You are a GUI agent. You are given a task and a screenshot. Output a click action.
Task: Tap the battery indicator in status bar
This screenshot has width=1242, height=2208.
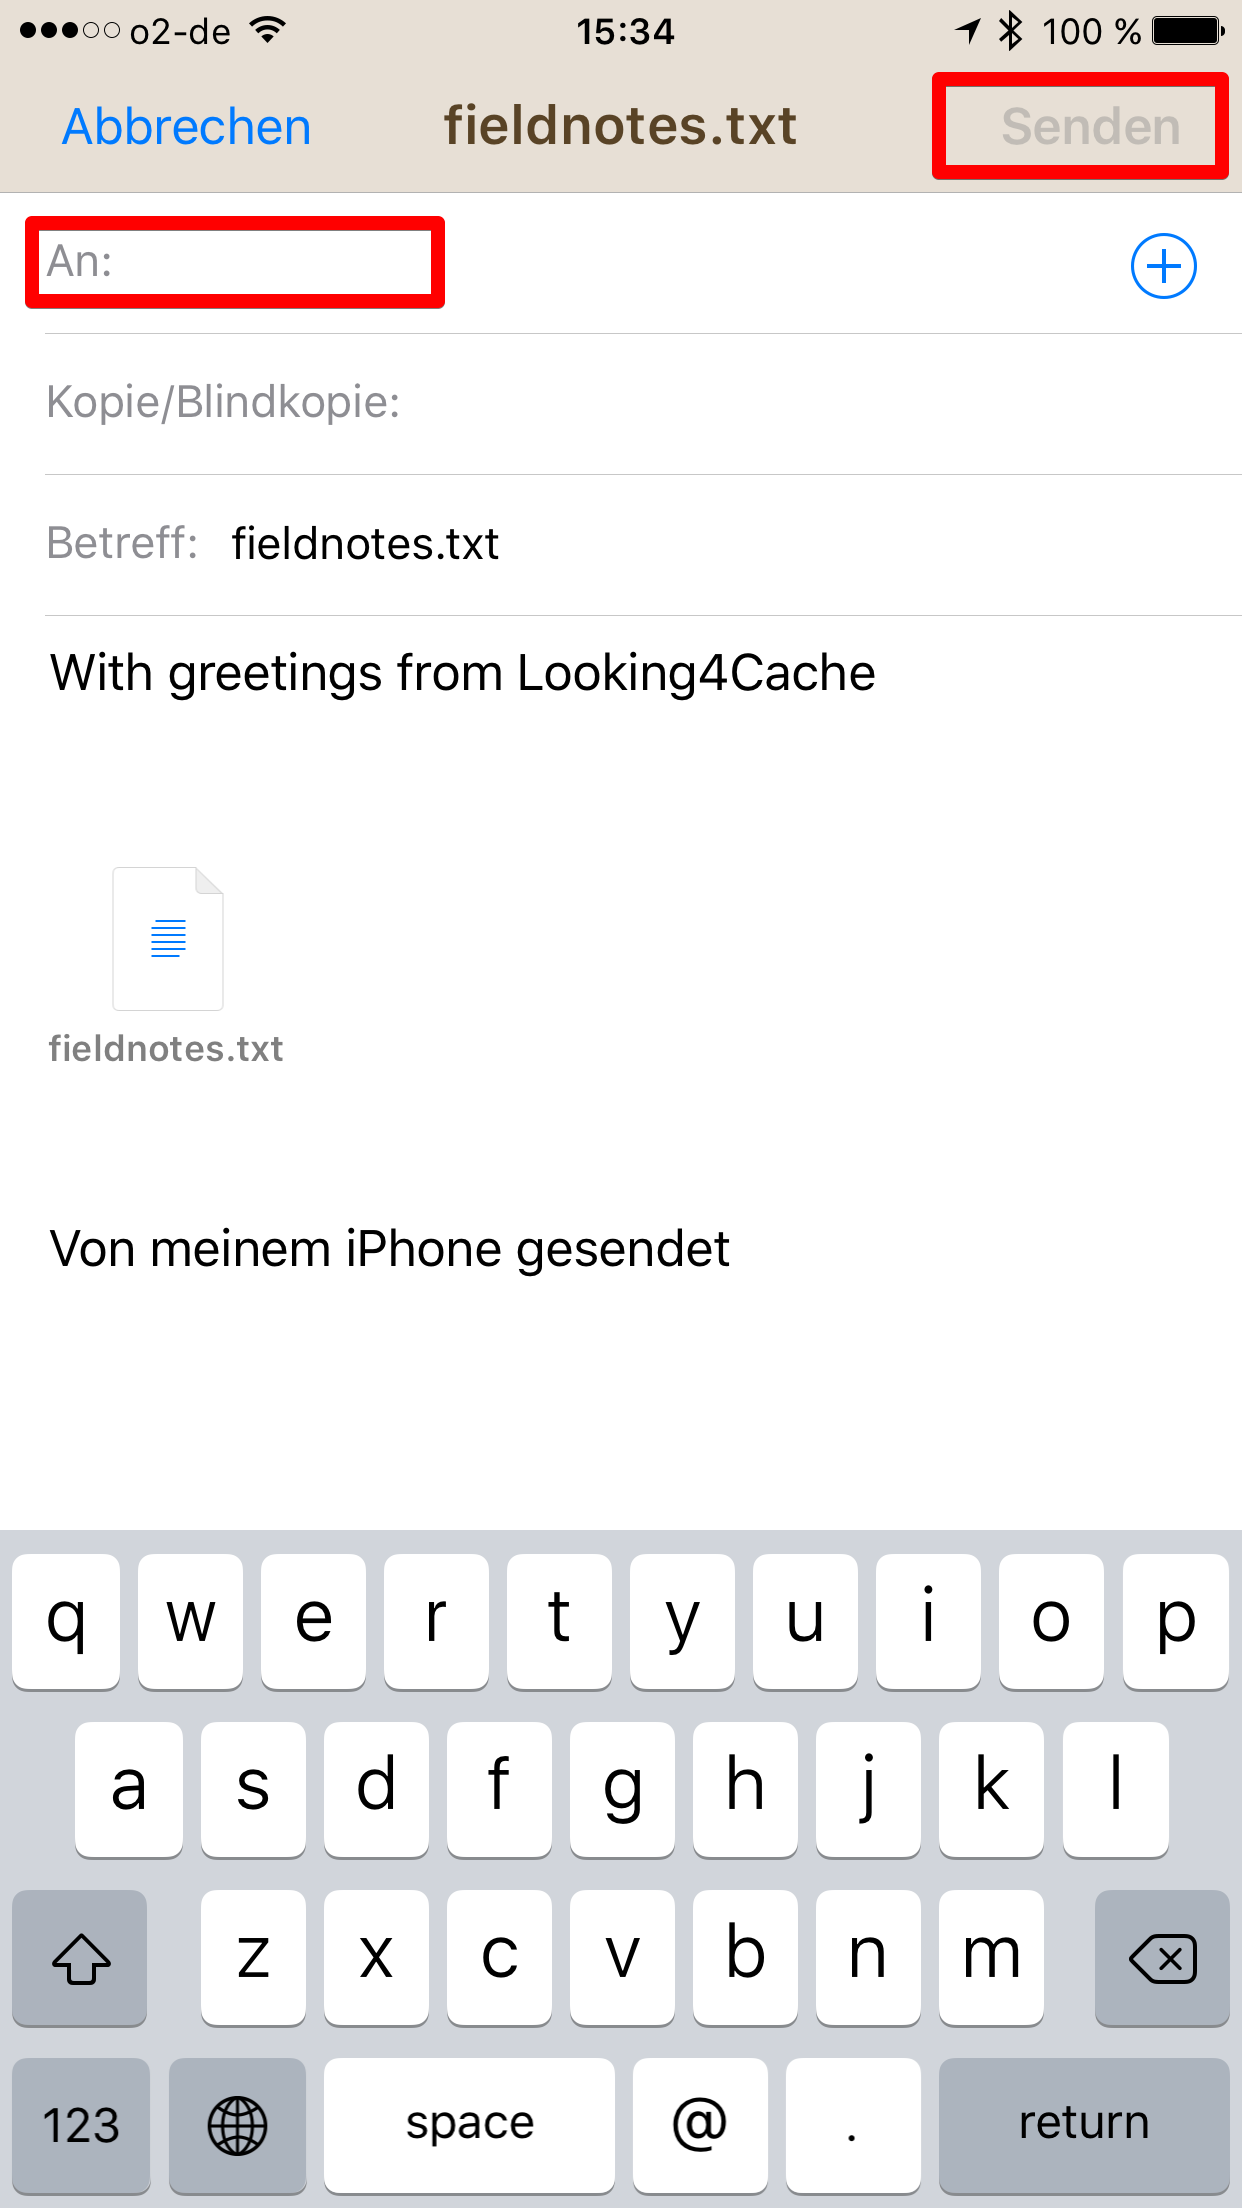pyautogui.click(x=1188, y=31)
